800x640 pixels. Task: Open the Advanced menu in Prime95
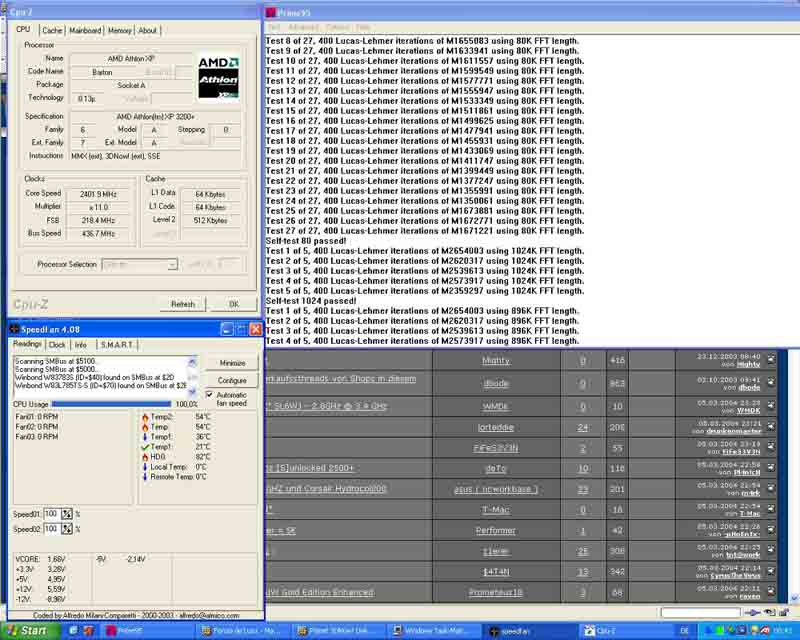[303, 27]
